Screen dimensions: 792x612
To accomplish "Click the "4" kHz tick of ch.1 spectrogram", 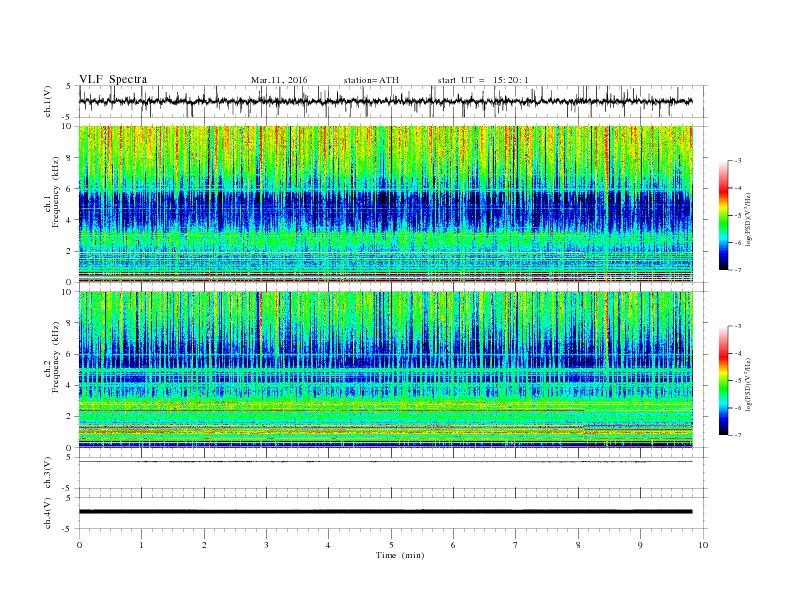I will (x=69, y=220).
